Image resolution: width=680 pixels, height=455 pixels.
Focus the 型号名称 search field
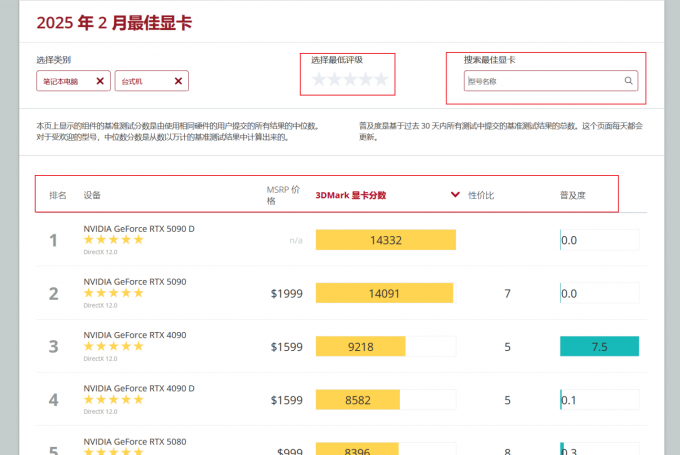pos(551,81)
